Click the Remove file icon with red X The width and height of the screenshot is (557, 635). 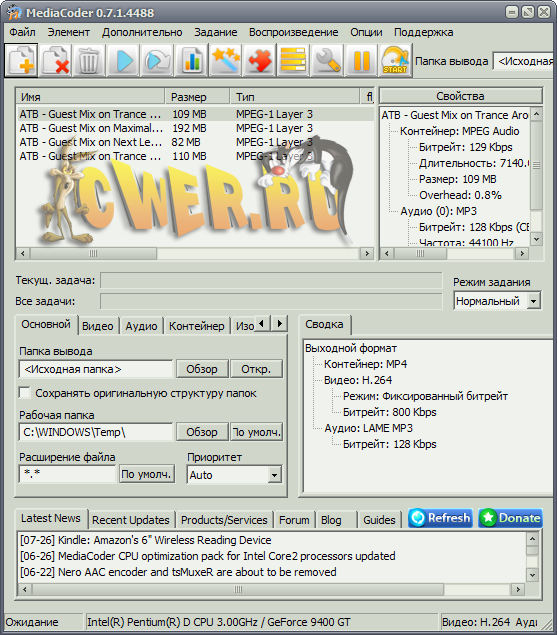[55, 60]
